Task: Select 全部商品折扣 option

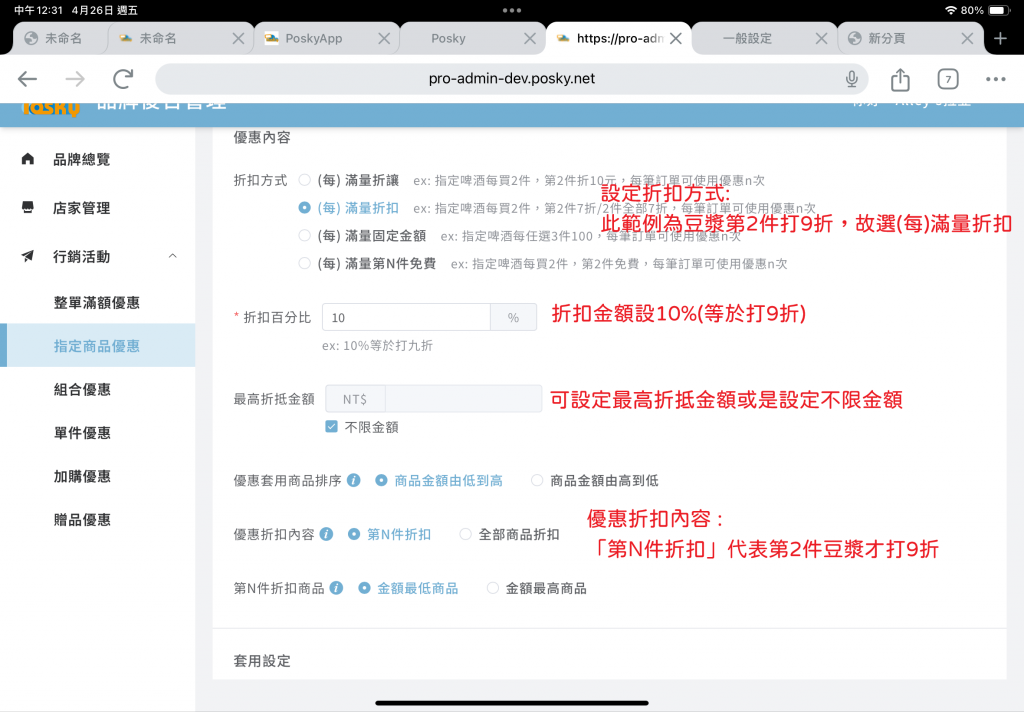Action: pyautogui.click(x=465, y=534)
